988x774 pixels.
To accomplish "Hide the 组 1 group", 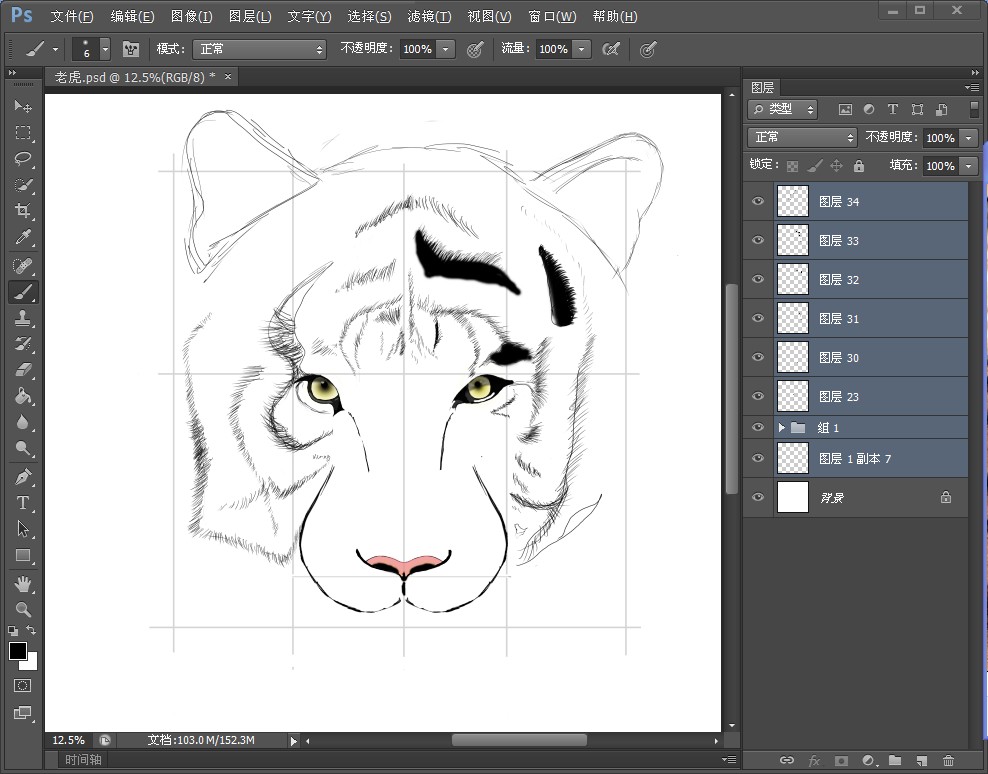I will [758, 428].
